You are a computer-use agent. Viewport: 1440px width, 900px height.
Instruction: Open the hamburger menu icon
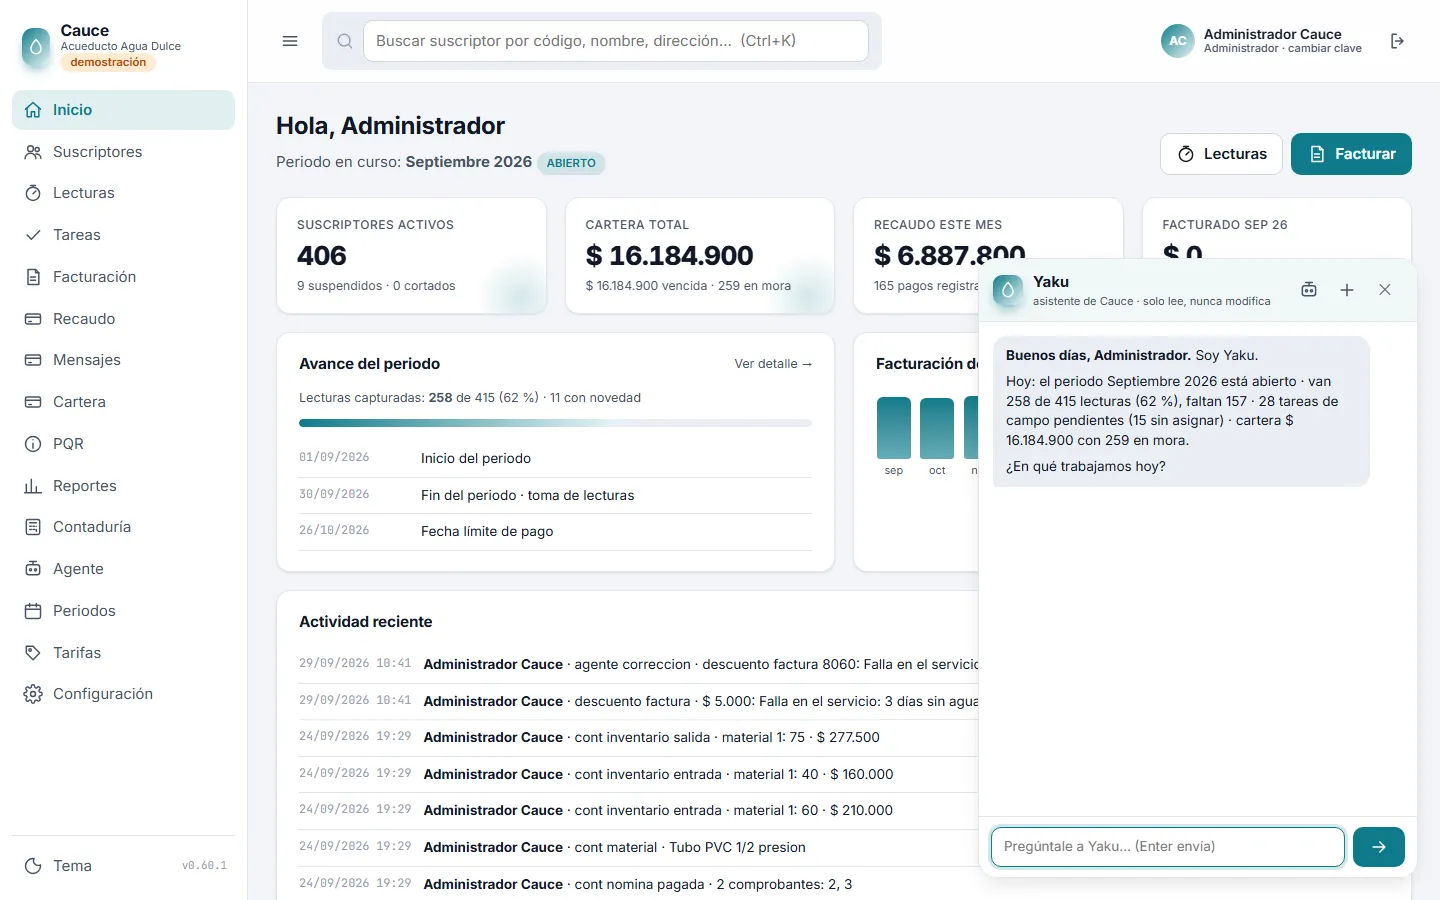click(290, 41)
